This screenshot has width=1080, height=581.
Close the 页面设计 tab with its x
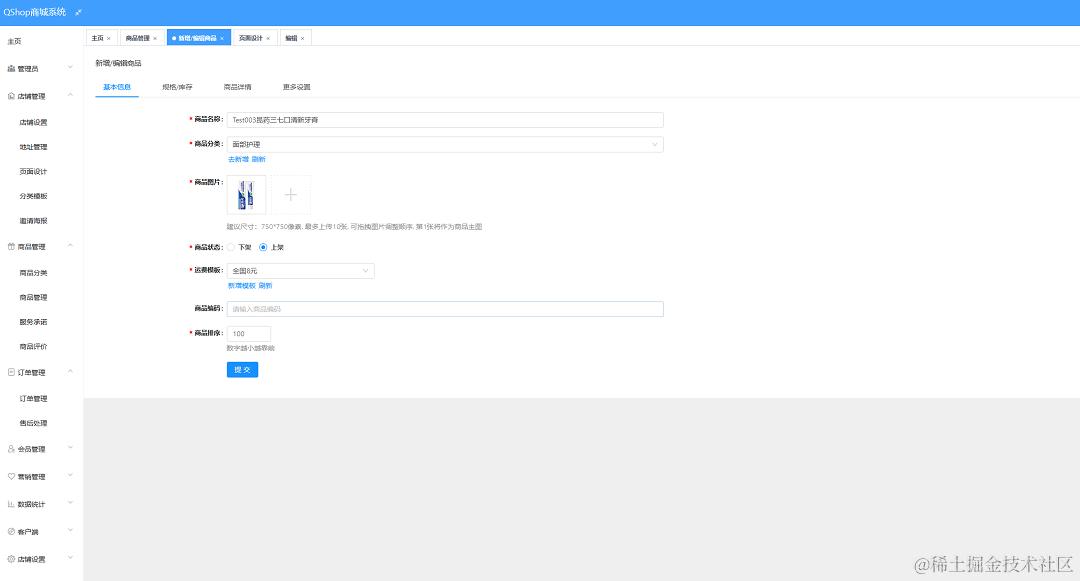[268, 39]
